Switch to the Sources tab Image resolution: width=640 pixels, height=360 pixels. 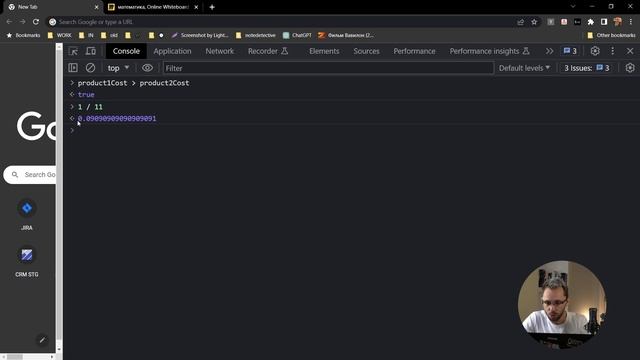tap(367, 51)
